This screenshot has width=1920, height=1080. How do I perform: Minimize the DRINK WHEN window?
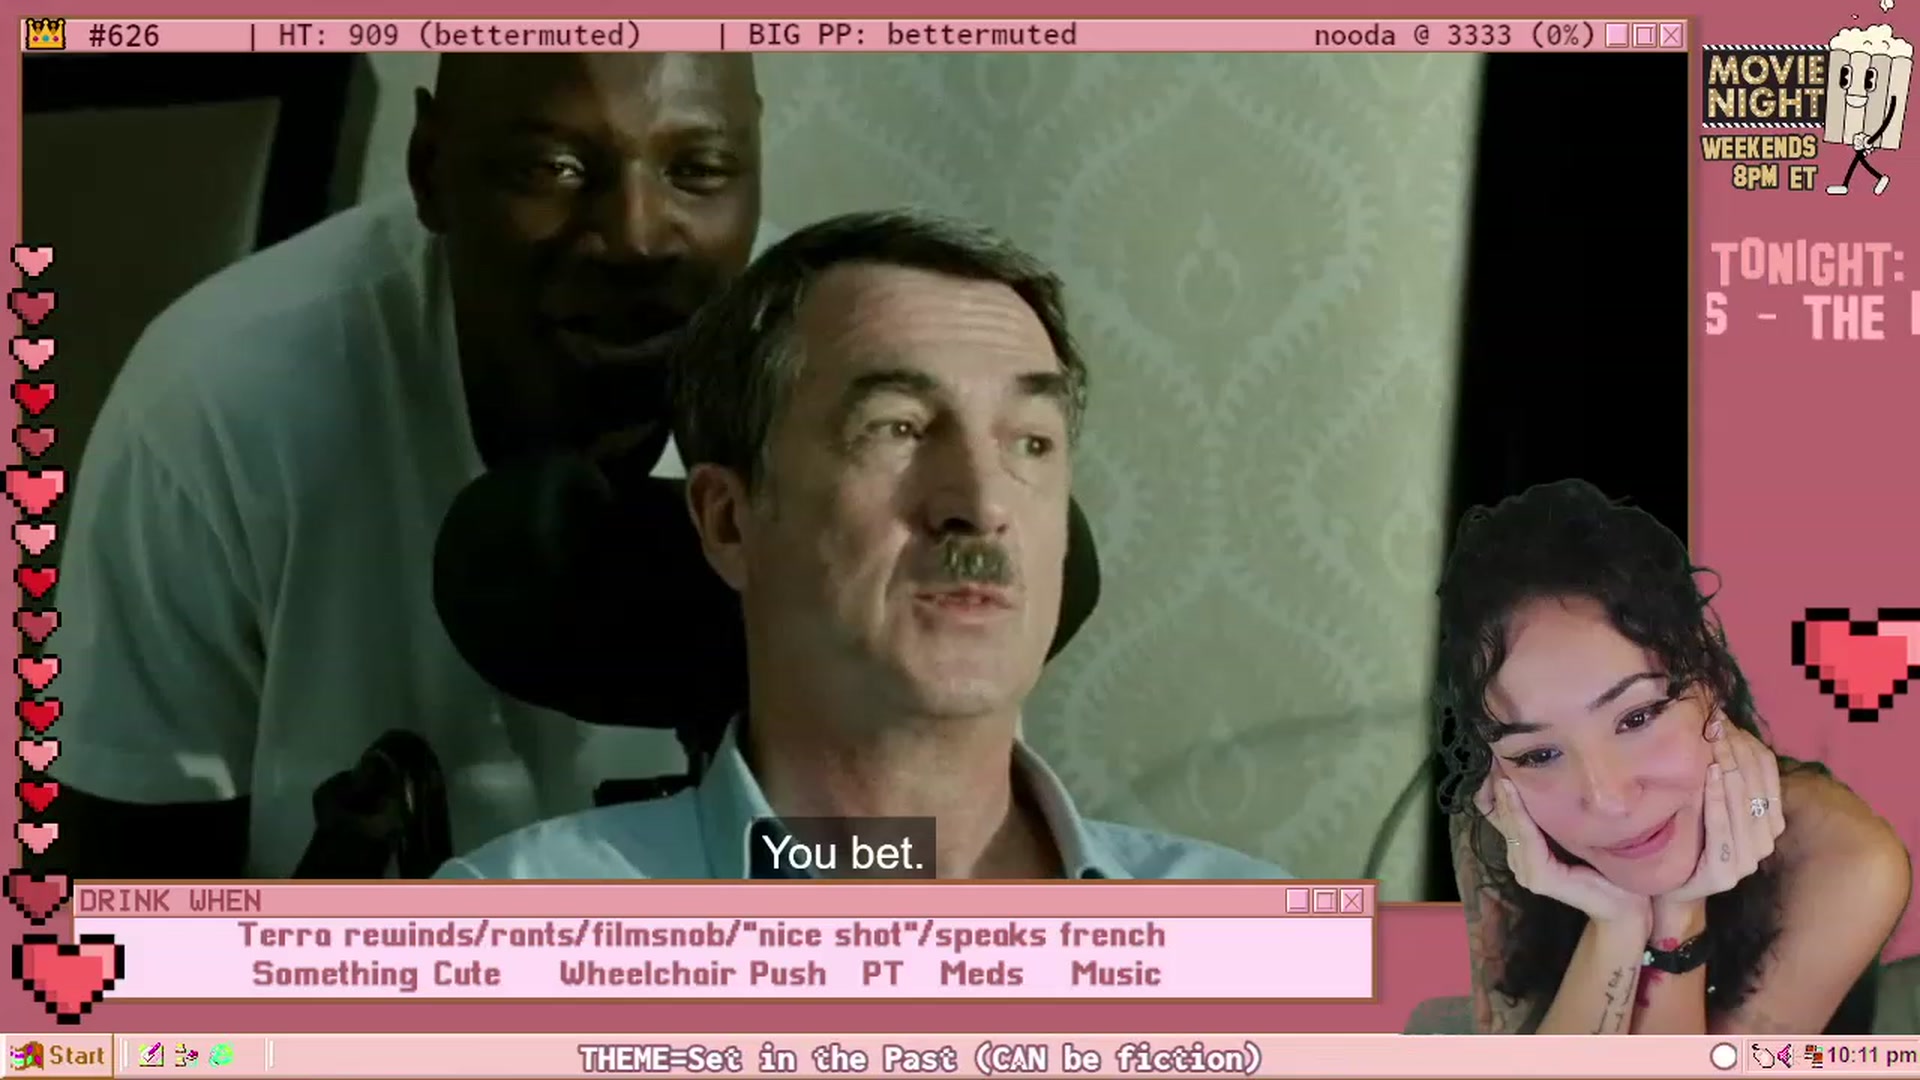pyautogui.click(x=1298, y=901)
